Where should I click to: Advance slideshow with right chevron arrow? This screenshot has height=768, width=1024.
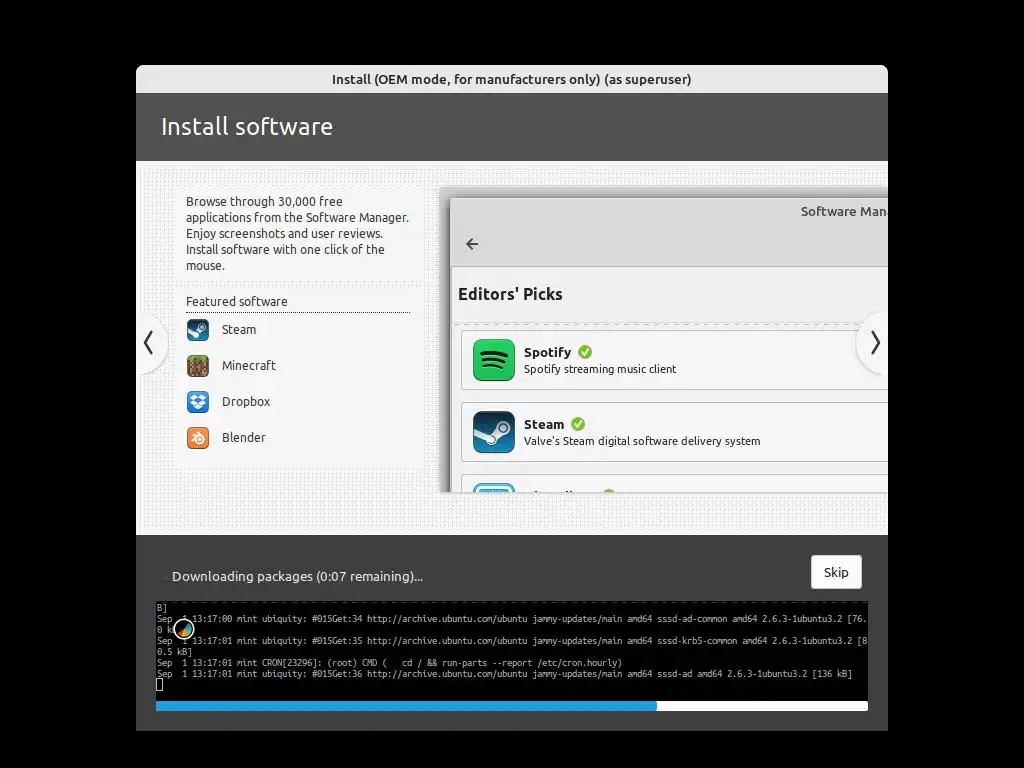(x=874, y=342)
